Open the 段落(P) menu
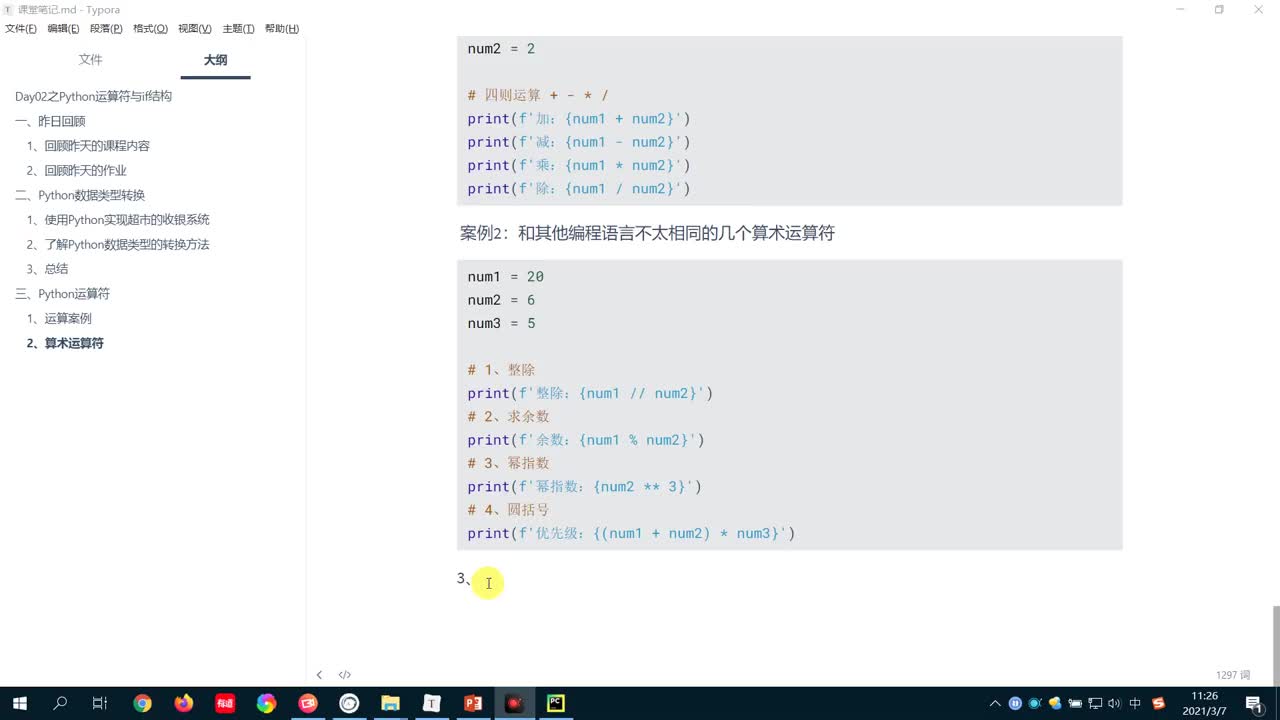The image size is (1280, 720). 106,28
